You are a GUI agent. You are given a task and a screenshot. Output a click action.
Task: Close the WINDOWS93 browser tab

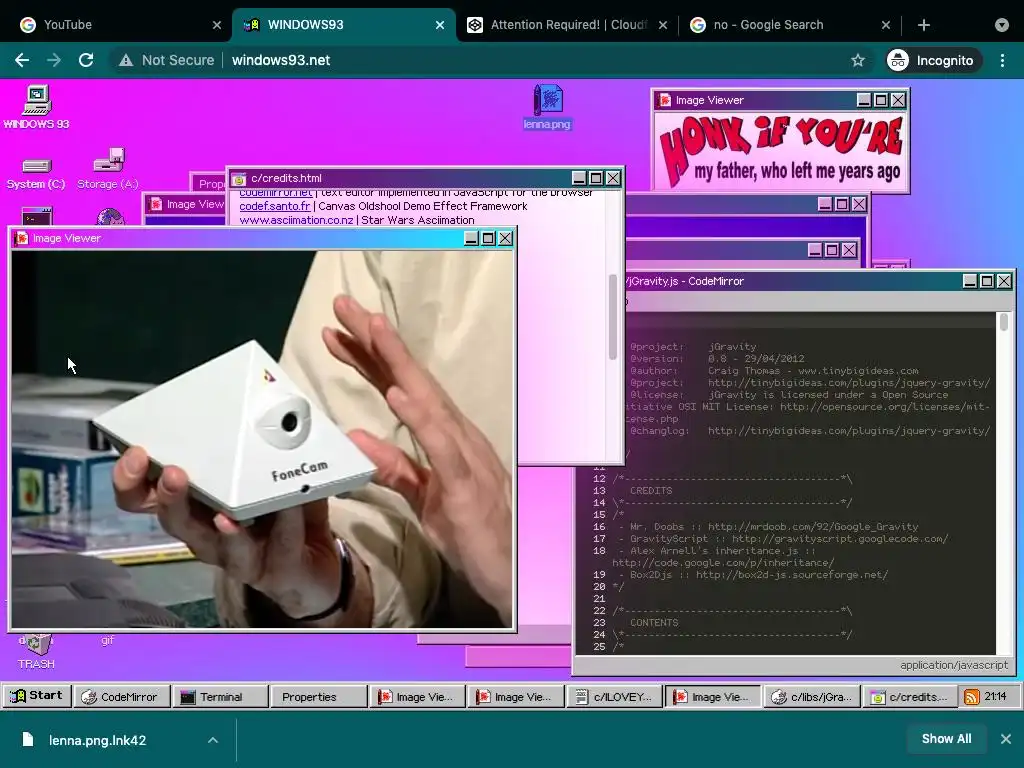[x=440, y=25]
